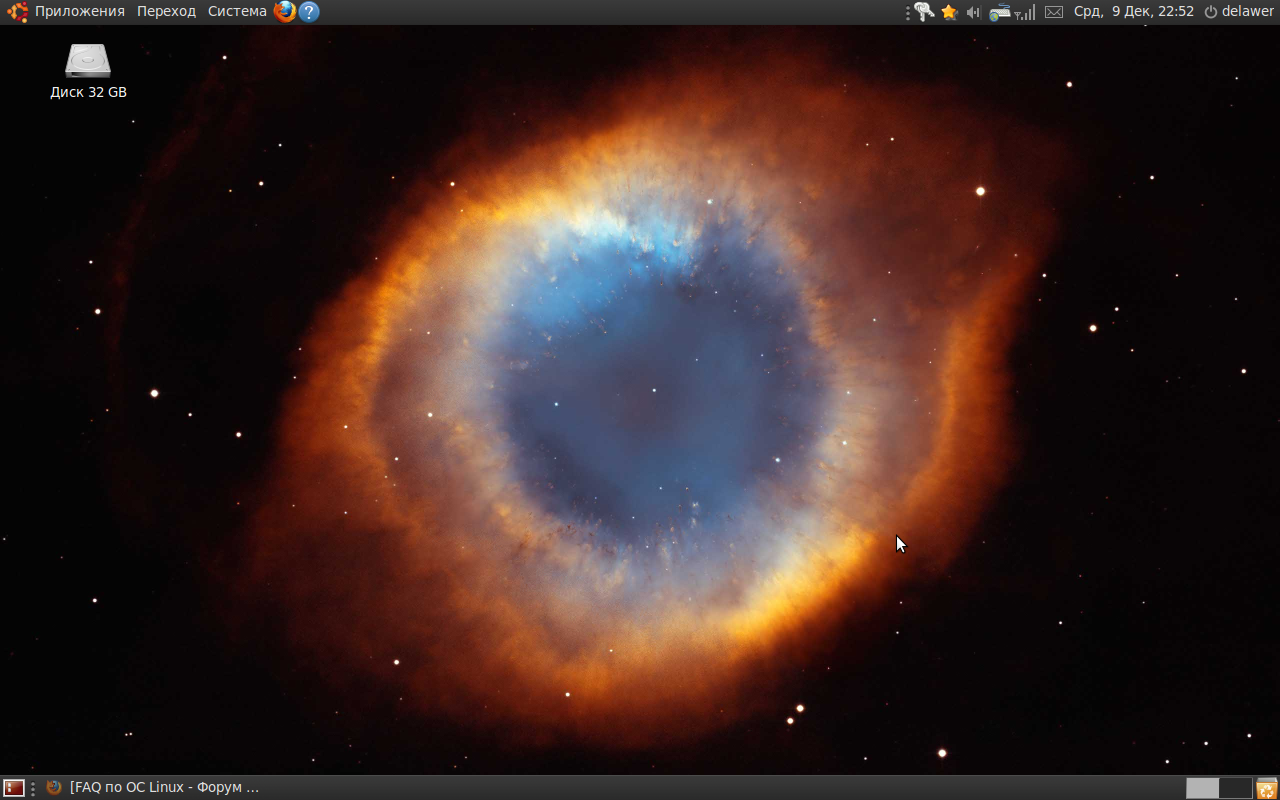
Task: Select the Диск 32 GB desktop icon
Action: point(88,71)
